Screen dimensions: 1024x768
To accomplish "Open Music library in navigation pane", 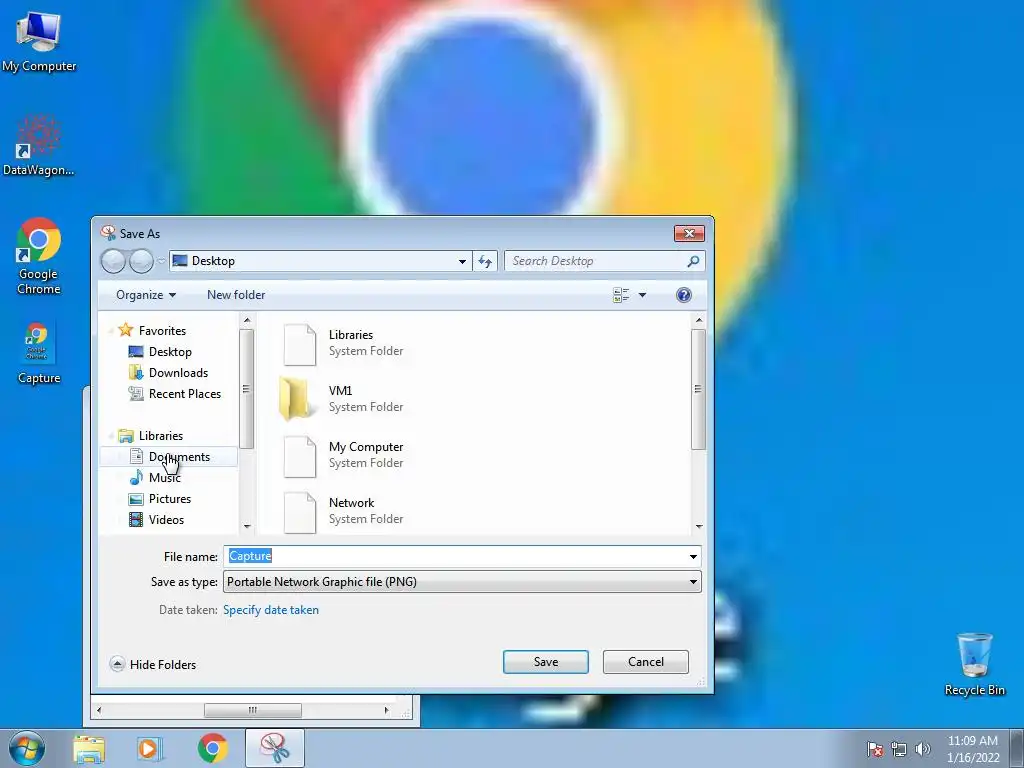I will click(x=165, y=477).
